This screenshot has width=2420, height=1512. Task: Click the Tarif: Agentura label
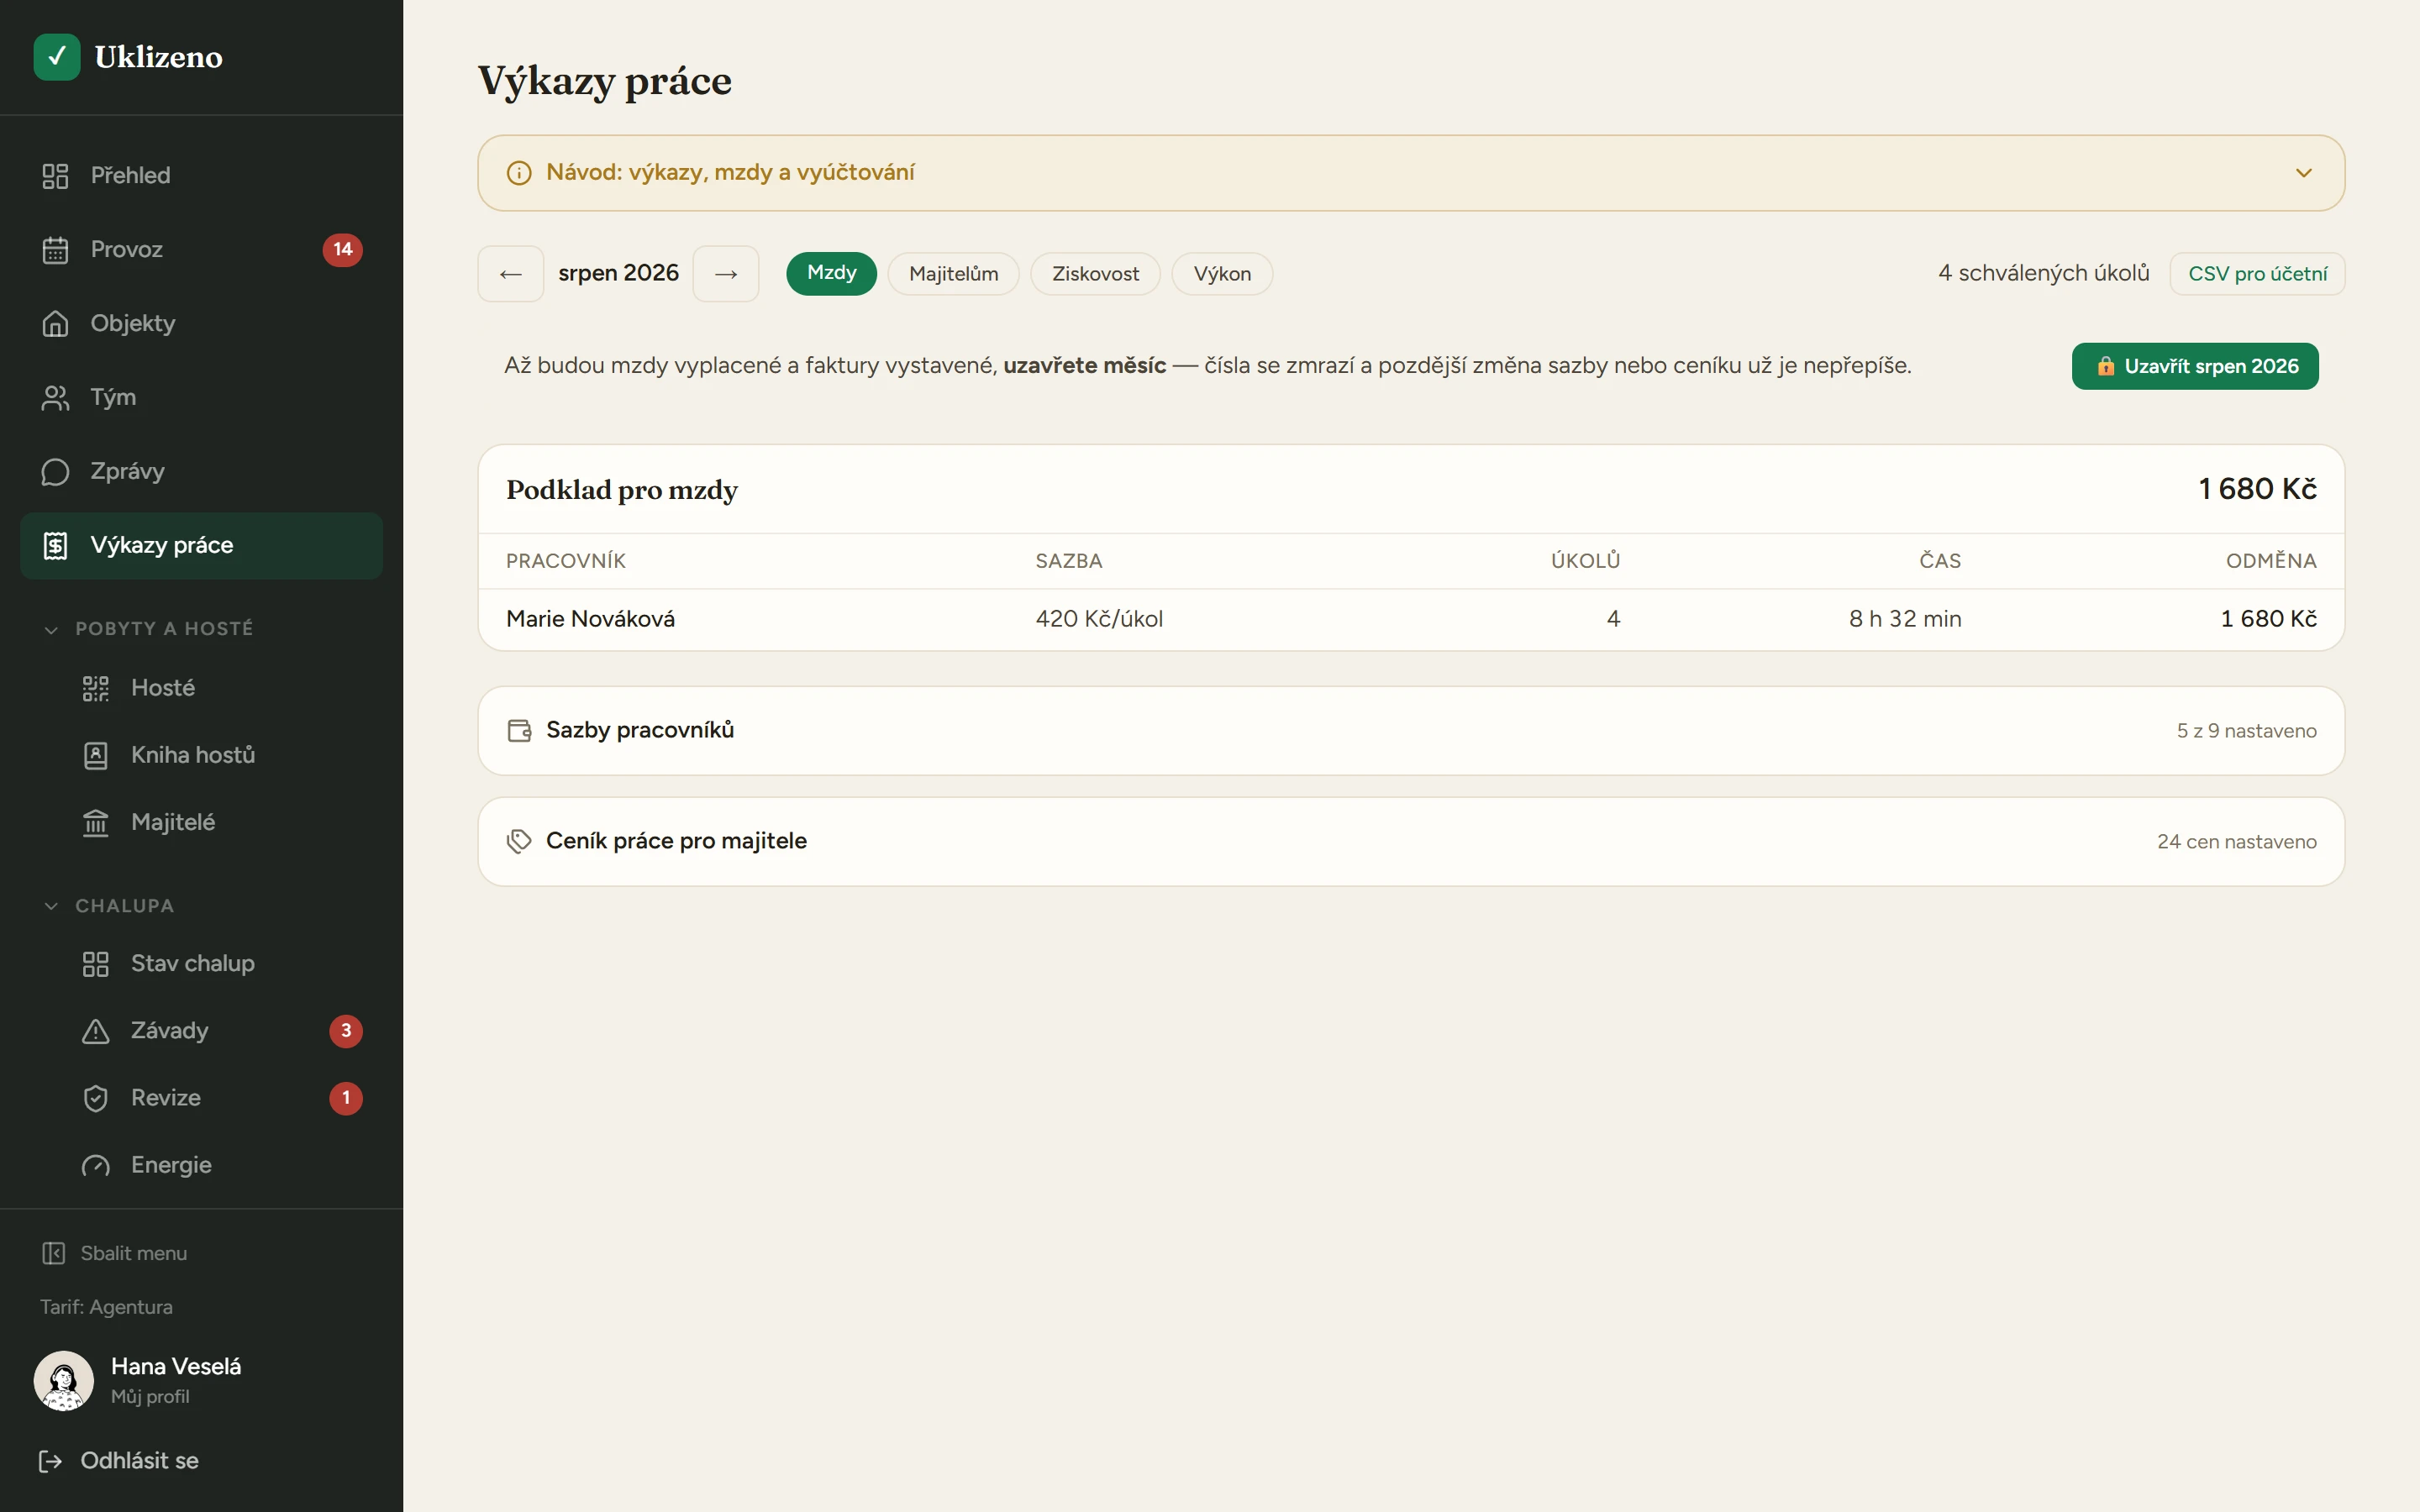click(x=106, y=1307)
